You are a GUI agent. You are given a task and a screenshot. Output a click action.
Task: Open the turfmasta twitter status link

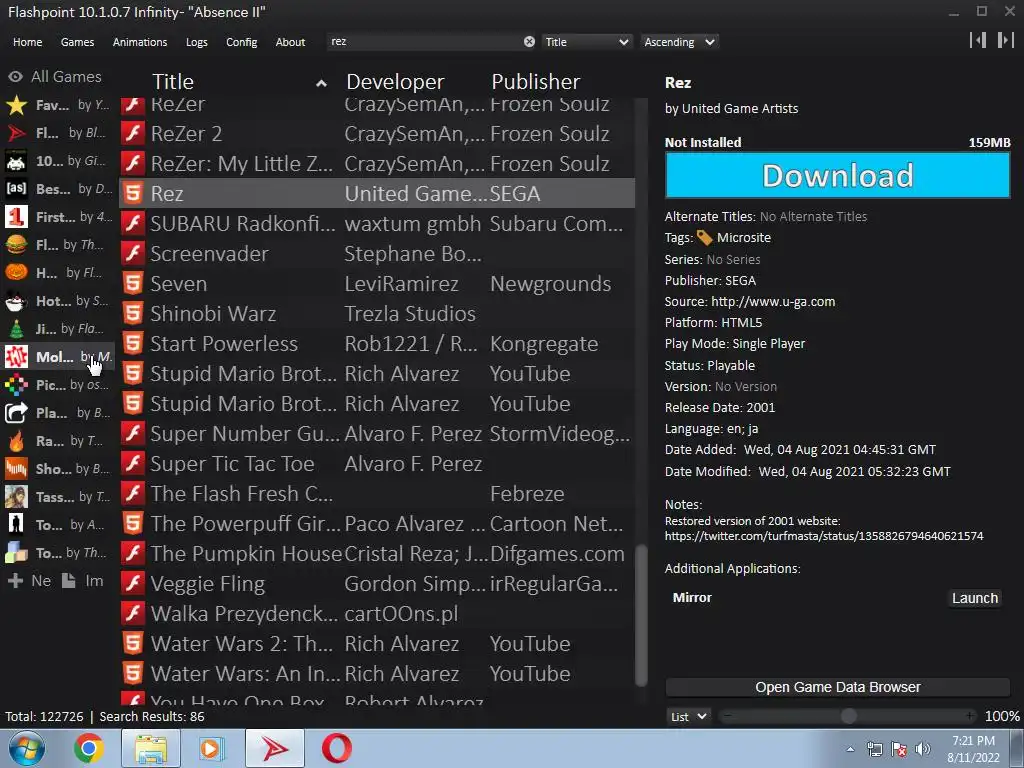tap(824, 536)
